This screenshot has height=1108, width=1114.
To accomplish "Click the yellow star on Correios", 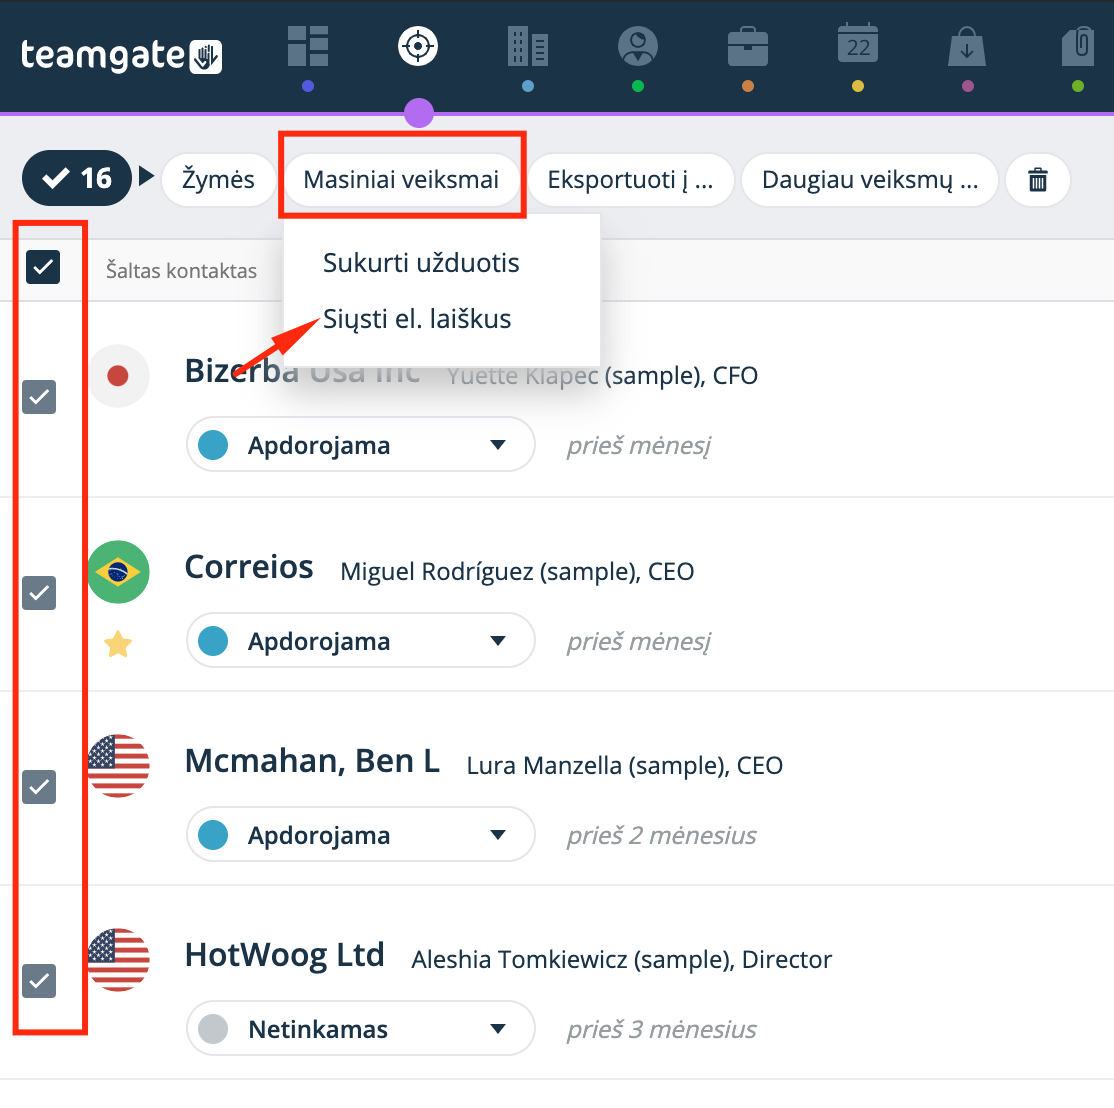I will click(118, 644).
